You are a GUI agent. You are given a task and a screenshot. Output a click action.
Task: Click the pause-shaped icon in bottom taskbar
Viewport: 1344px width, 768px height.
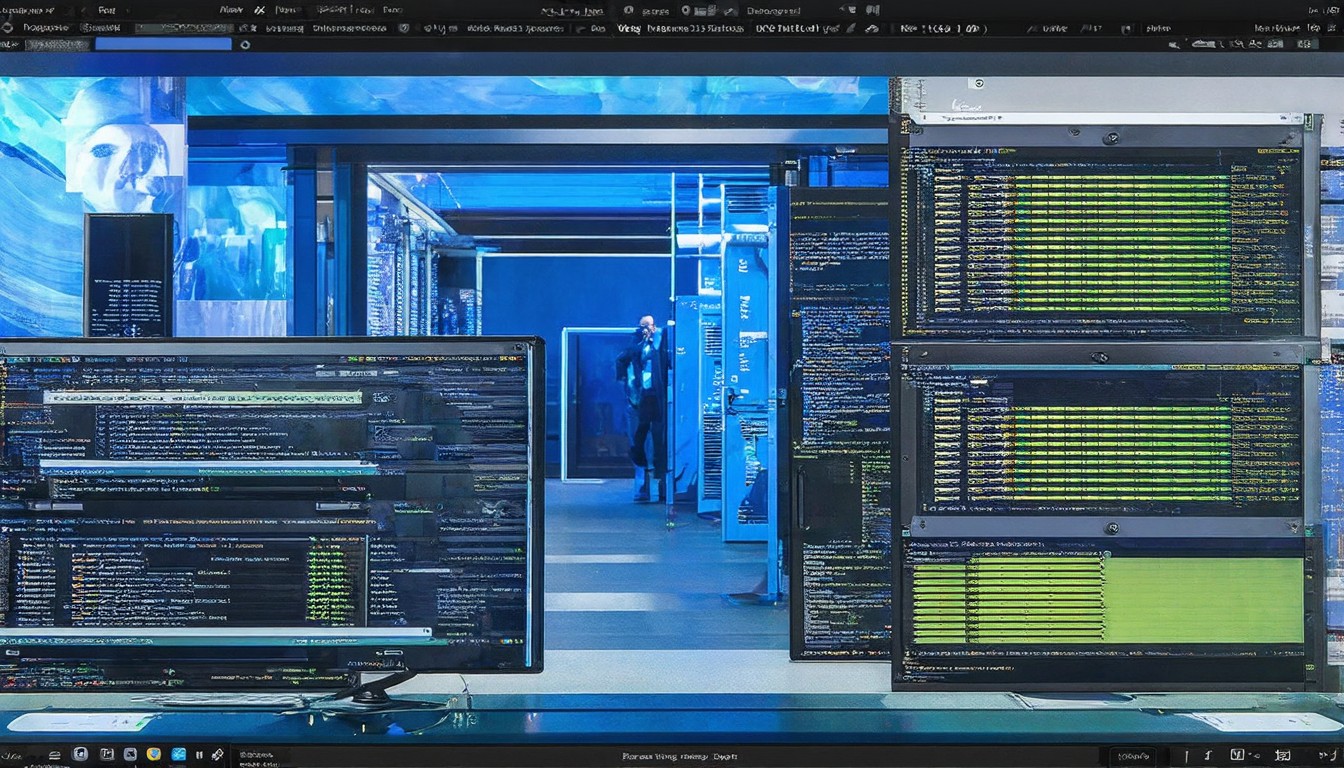click(199, 755)
